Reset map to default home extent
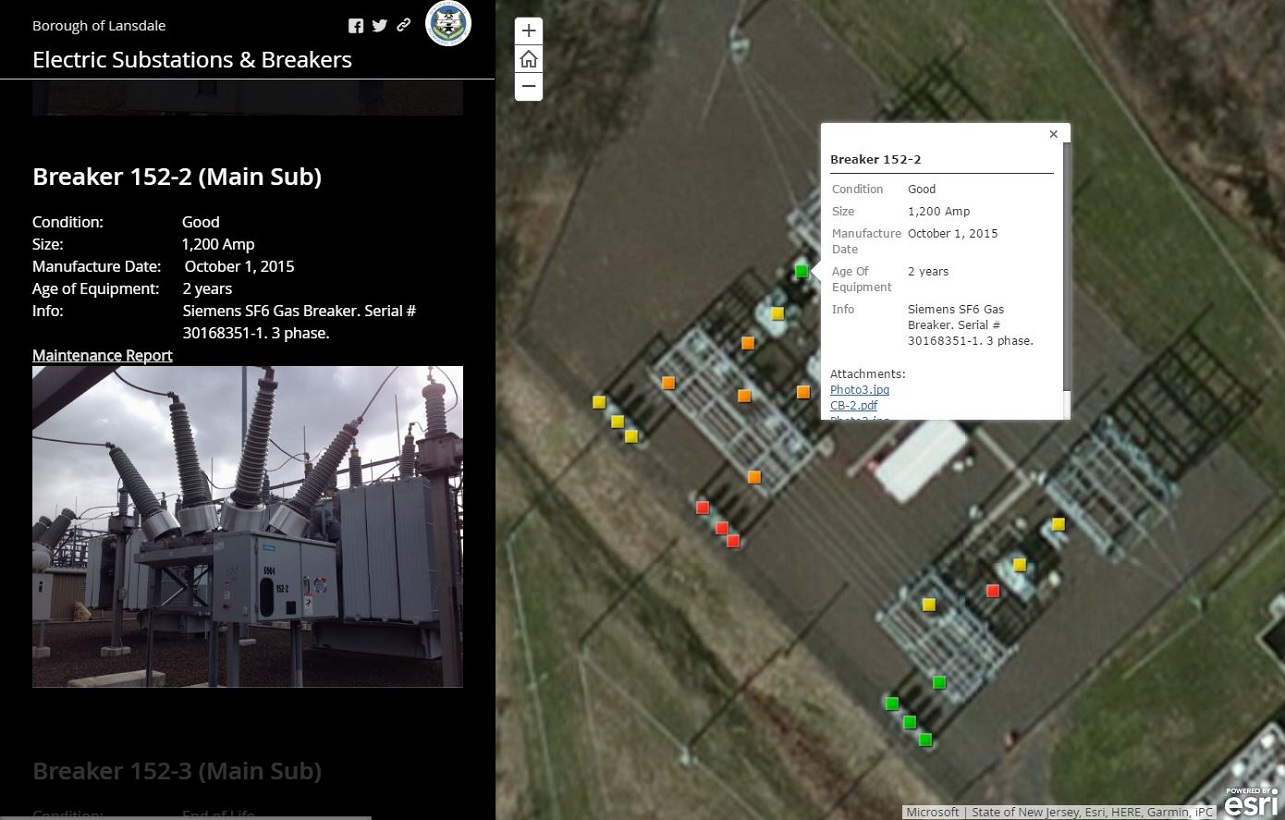 [529, 59]
